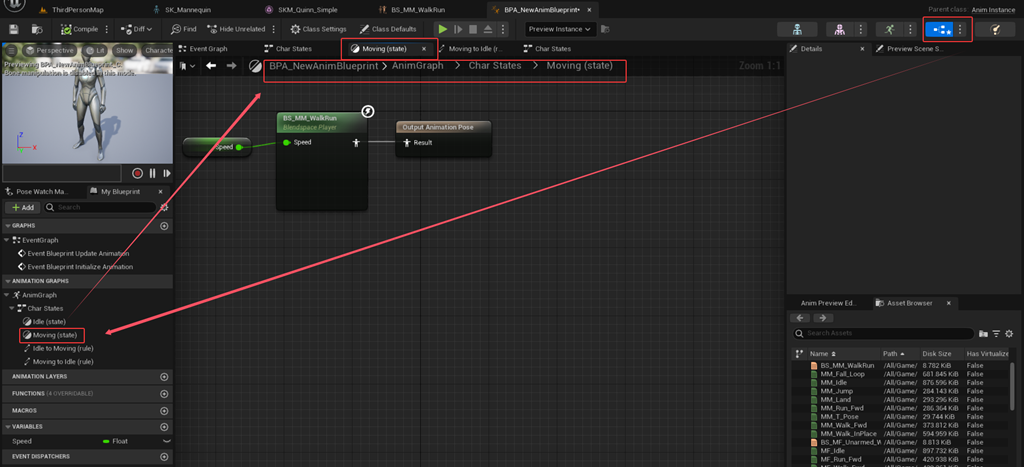The height and width of the screenshot is (467, 1024).
Task: Navigate forward with the right arrow in graph
Action: coord(231,66)
